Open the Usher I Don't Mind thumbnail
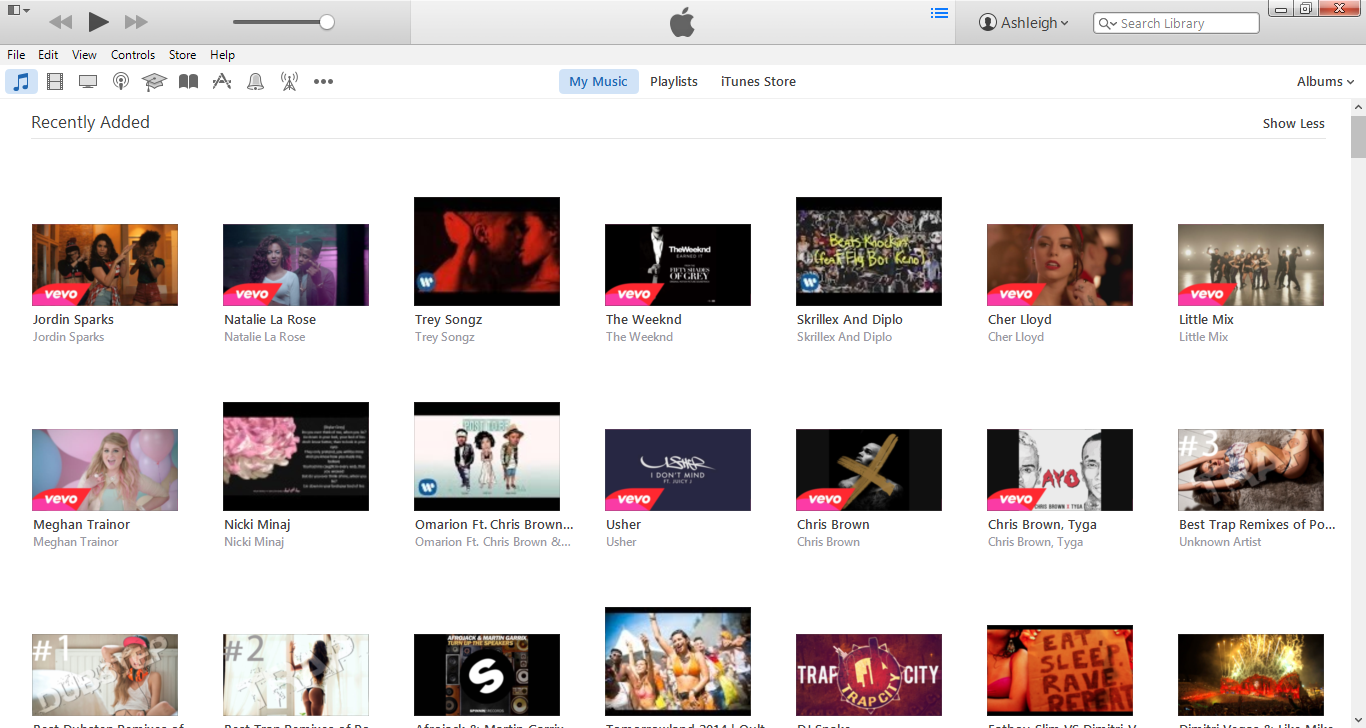Screen dimensions: 1366x728 click(678, 470)
